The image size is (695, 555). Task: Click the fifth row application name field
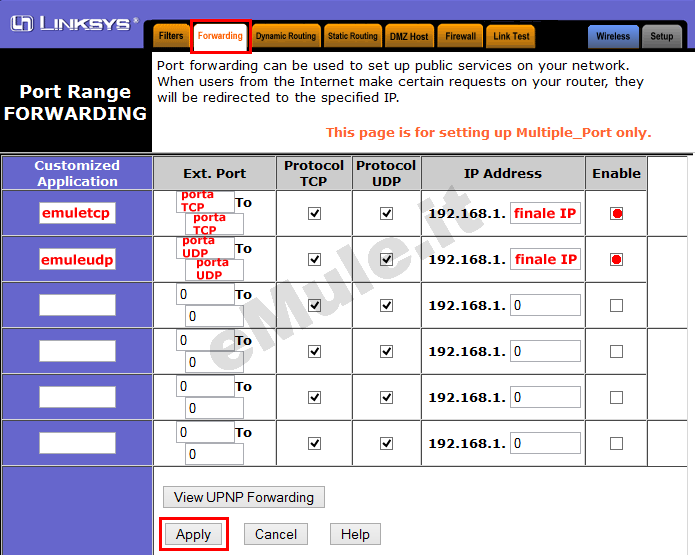tap(77, 397)
